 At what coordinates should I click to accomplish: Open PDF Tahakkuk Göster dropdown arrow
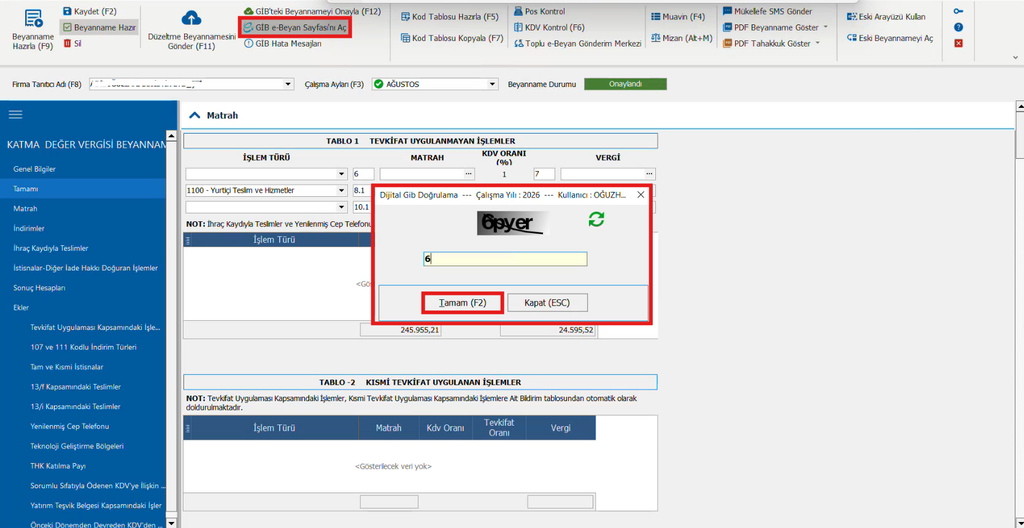tap(817, 44)
